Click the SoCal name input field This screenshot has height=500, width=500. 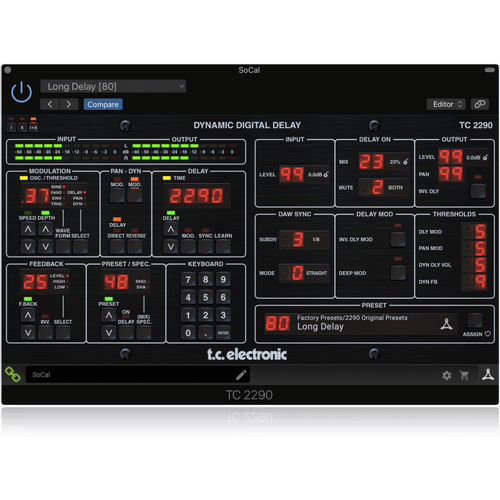(x=138, y=375)
